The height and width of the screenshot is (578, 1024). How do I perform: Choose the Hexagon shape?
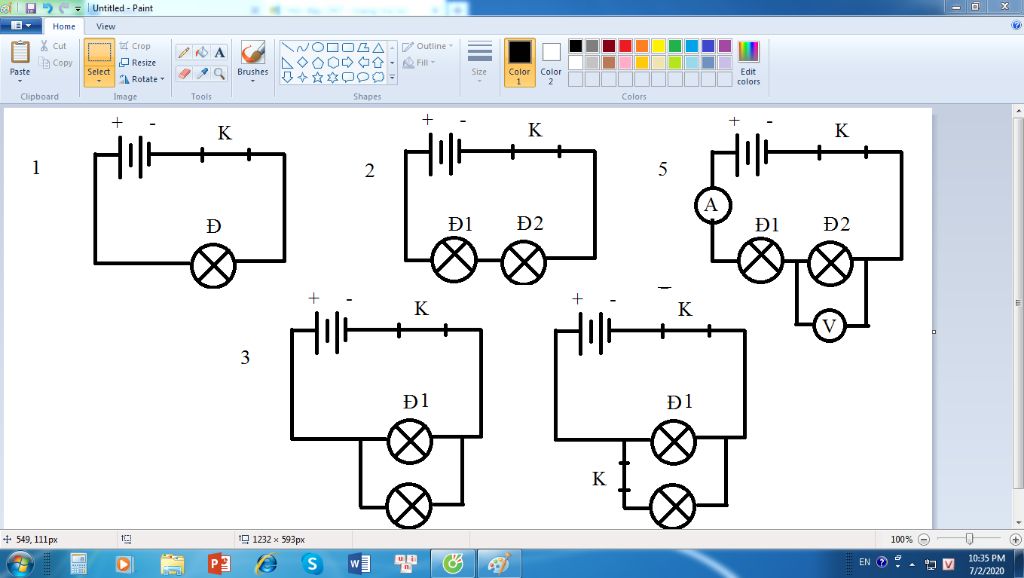pyautogui.click(x=332, y=63)
